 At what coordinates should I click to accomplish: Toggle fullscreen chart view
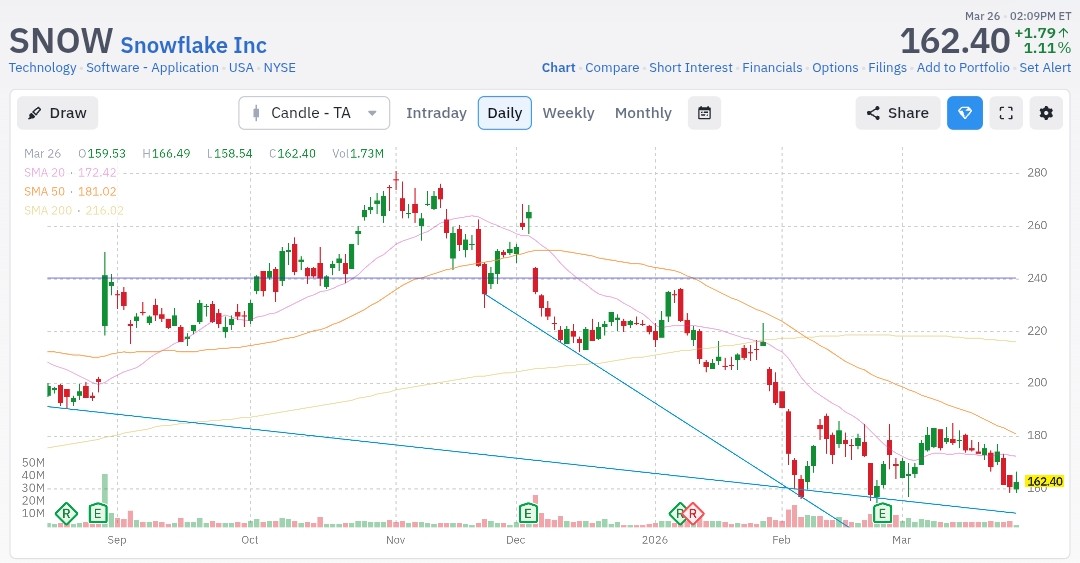1006,113
